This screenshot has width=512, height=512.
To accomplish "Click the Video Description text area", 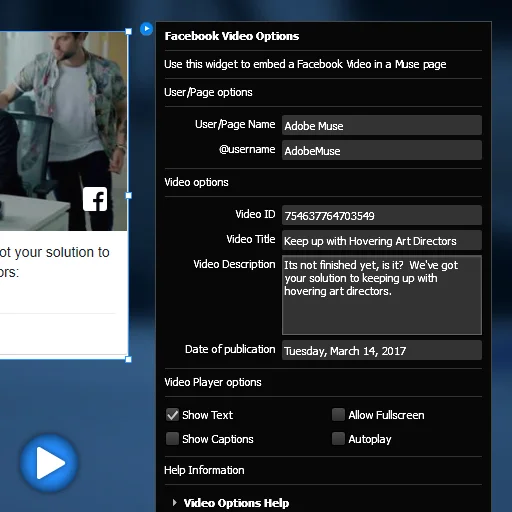I will coord(382,295).
